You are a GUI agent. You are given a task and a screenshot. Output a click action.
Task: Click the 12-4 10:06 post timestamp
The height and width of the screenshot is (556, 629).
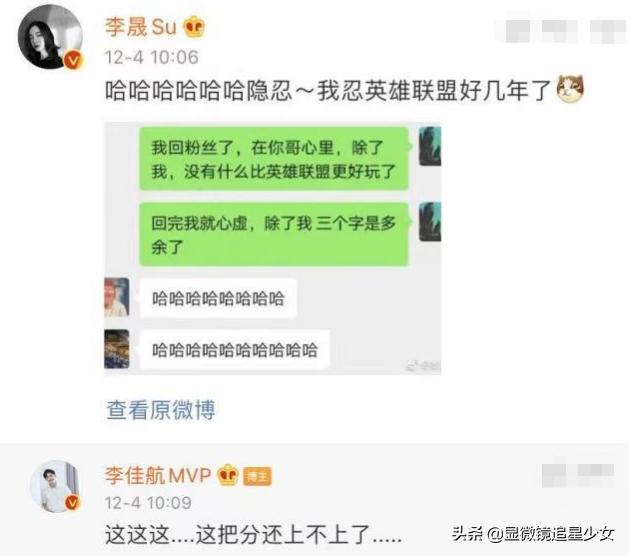pos(152,57)
